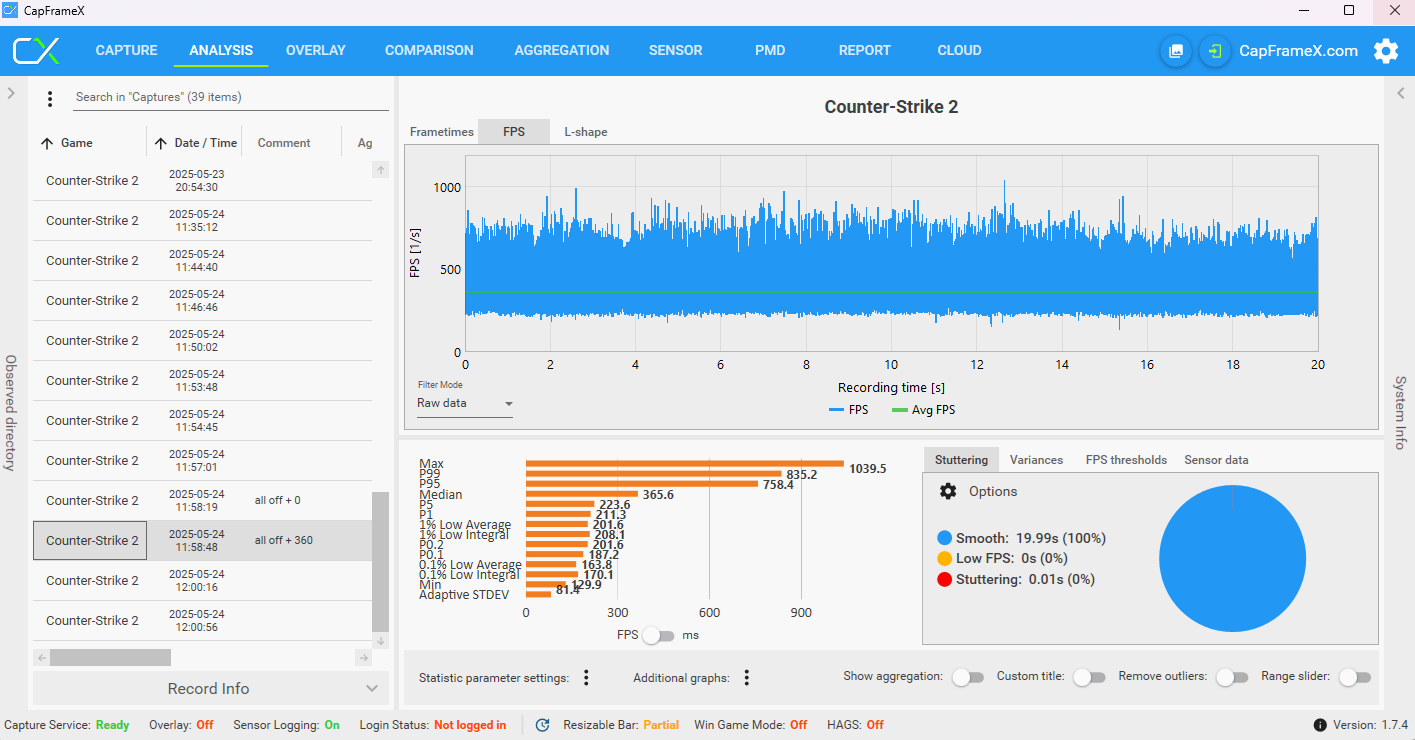Image resolution: width=1415 pixels, height=740 pixels.
Task: Click the refresh icon next to Resizable Bar
Action: tap(543, 725)
